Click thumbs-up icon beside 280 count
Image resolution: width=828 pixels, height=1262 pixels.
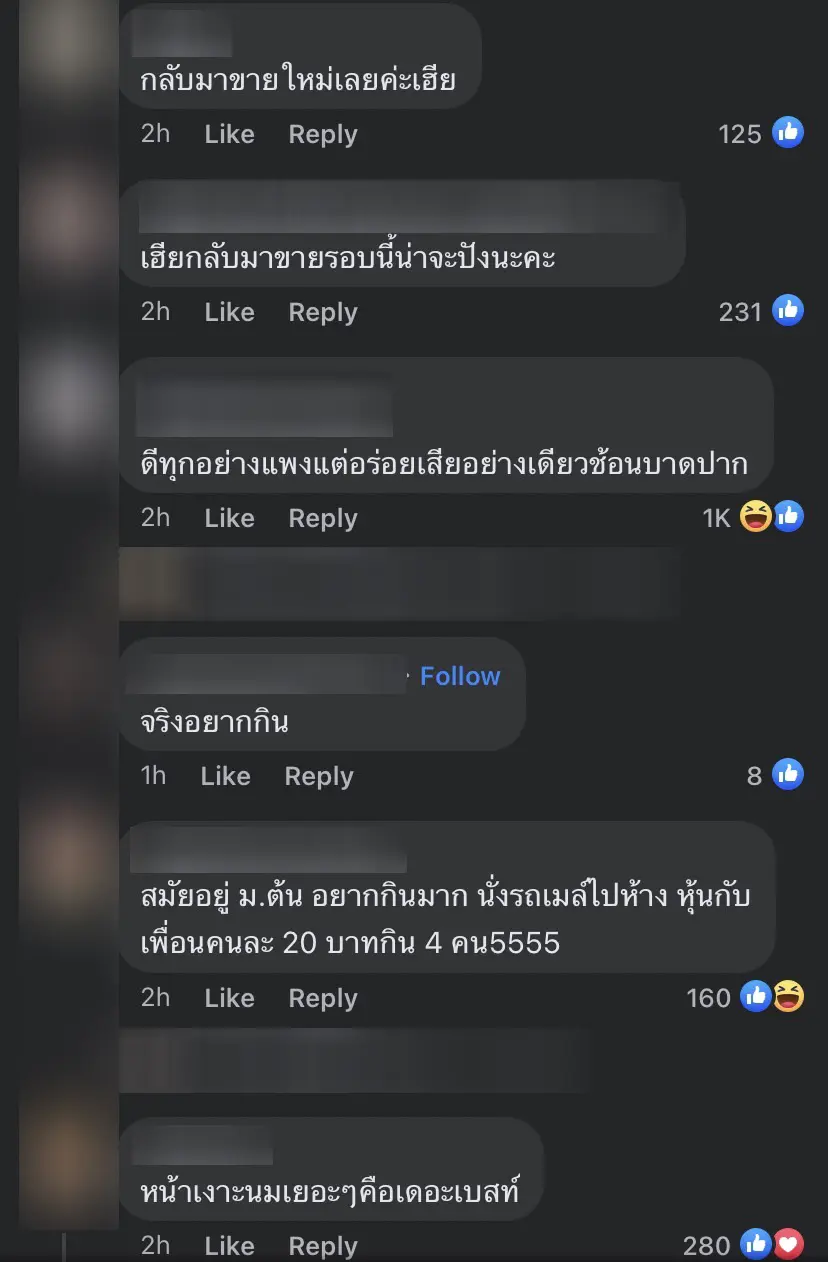tap(756, 1244)
